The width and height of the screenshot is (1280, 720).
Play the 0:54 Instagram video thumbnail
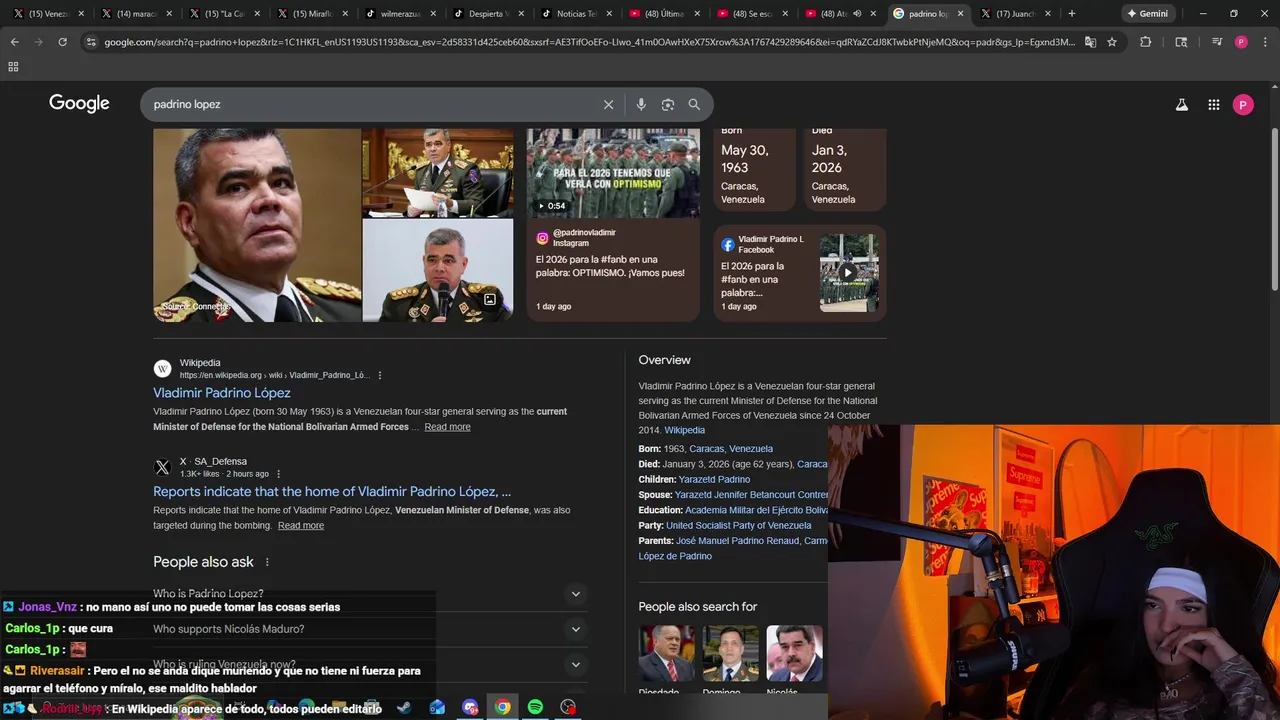(x=613, y=173)
